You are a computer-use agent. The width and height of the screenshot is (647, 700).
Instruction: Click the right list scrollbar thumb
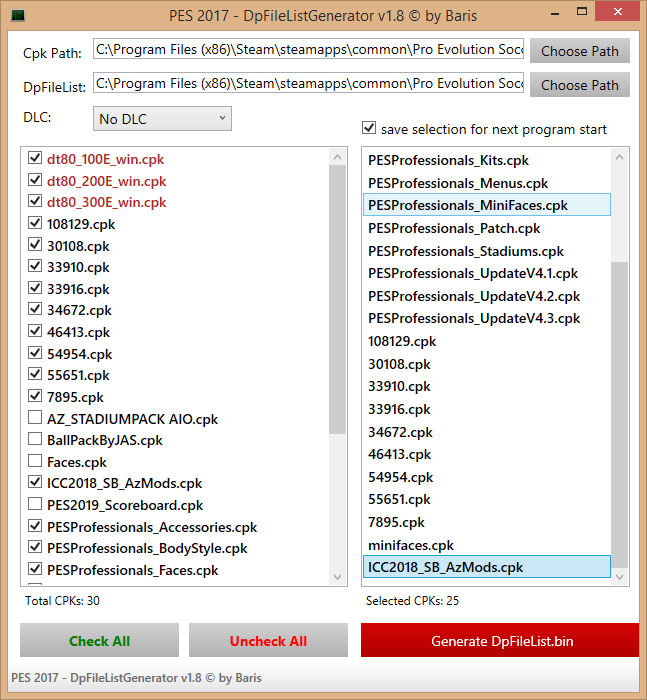[x=619, y=415]
